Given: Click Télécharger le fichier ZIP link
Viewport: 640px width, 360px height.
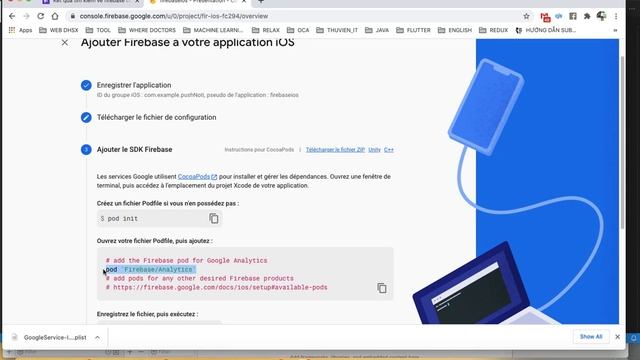Looking at the screenshot, I should pos(335,150).
